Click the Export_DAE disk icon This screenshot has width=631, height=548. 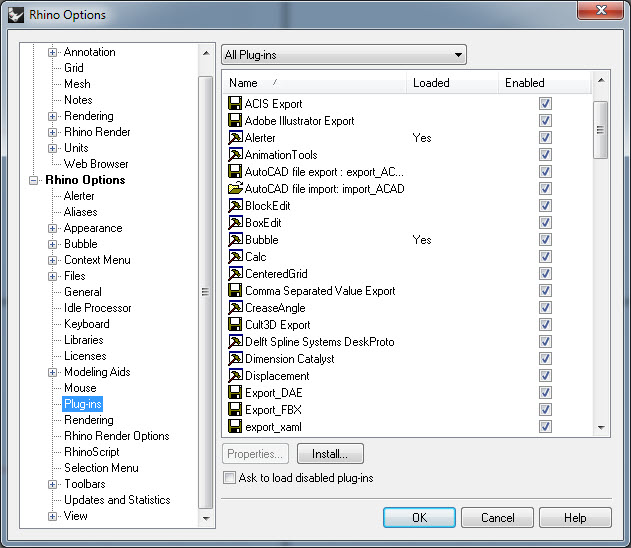point(235,392)
